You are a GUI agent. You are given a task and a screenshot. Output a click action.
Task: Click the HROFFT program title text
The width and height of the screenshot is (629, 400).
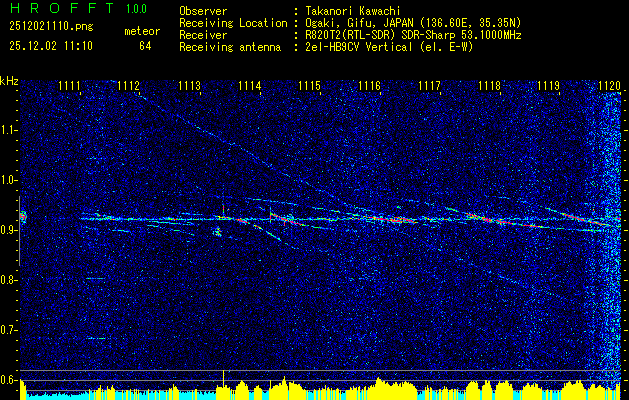click(62, 8)
